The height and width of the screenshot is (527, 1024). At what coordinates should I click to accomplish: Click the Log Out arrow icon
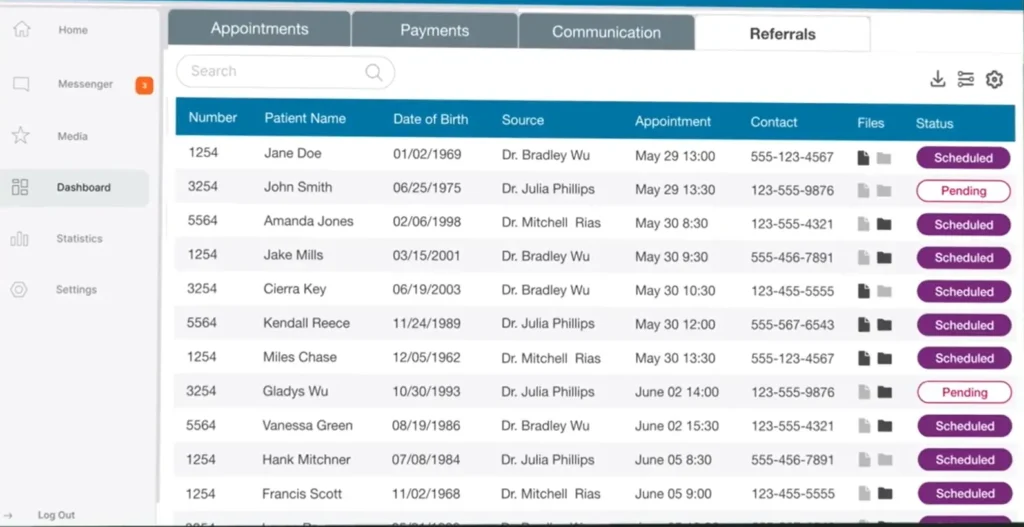click(x=8, y=515)
